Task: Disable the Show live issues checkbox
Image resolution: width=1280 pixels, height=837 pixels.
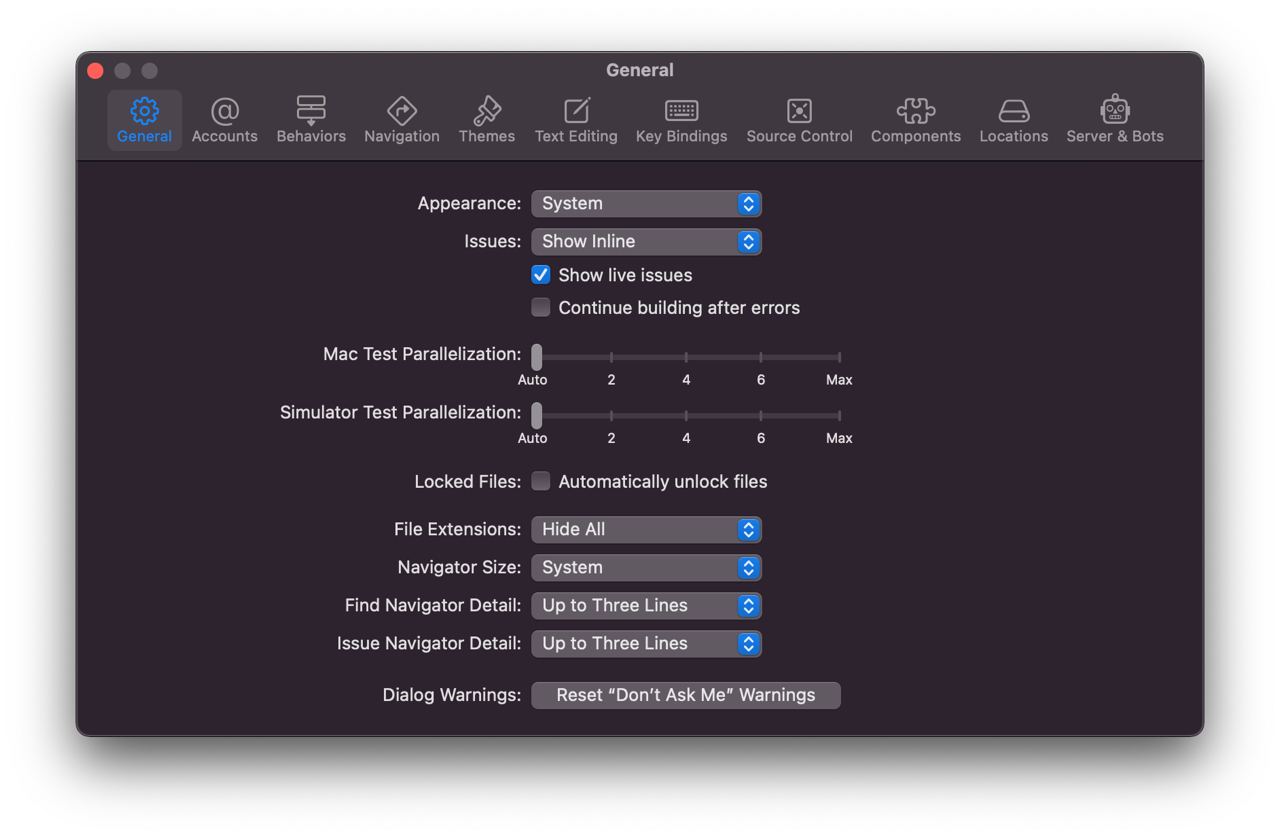Action: (x=541, y=275)
